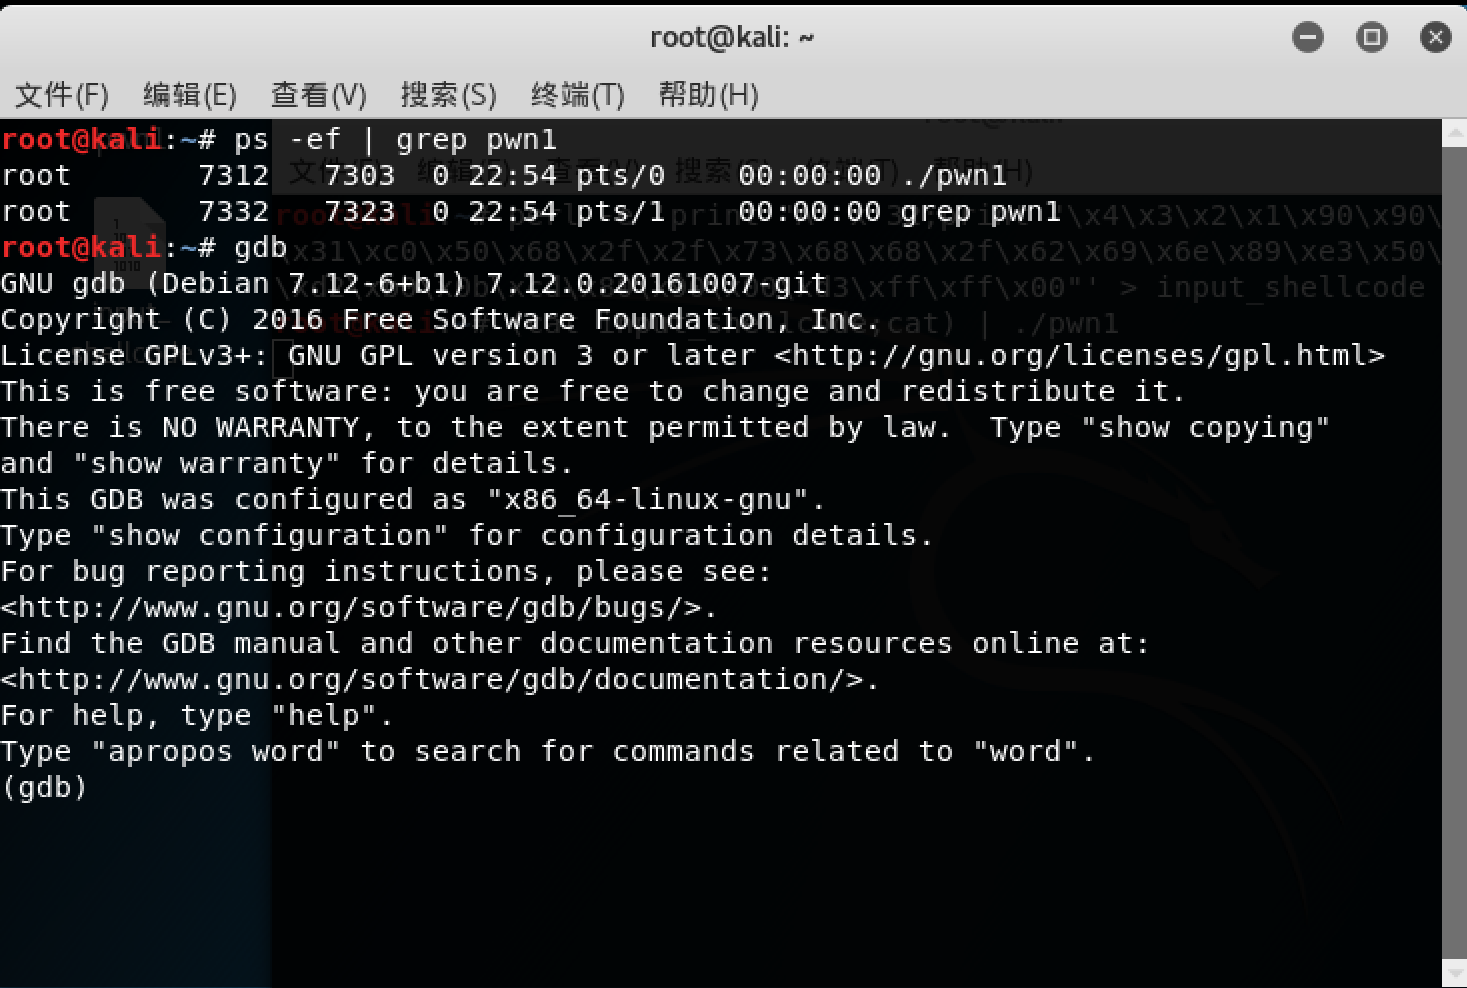Click the ./pwn1 process name

tap(954, 176)
